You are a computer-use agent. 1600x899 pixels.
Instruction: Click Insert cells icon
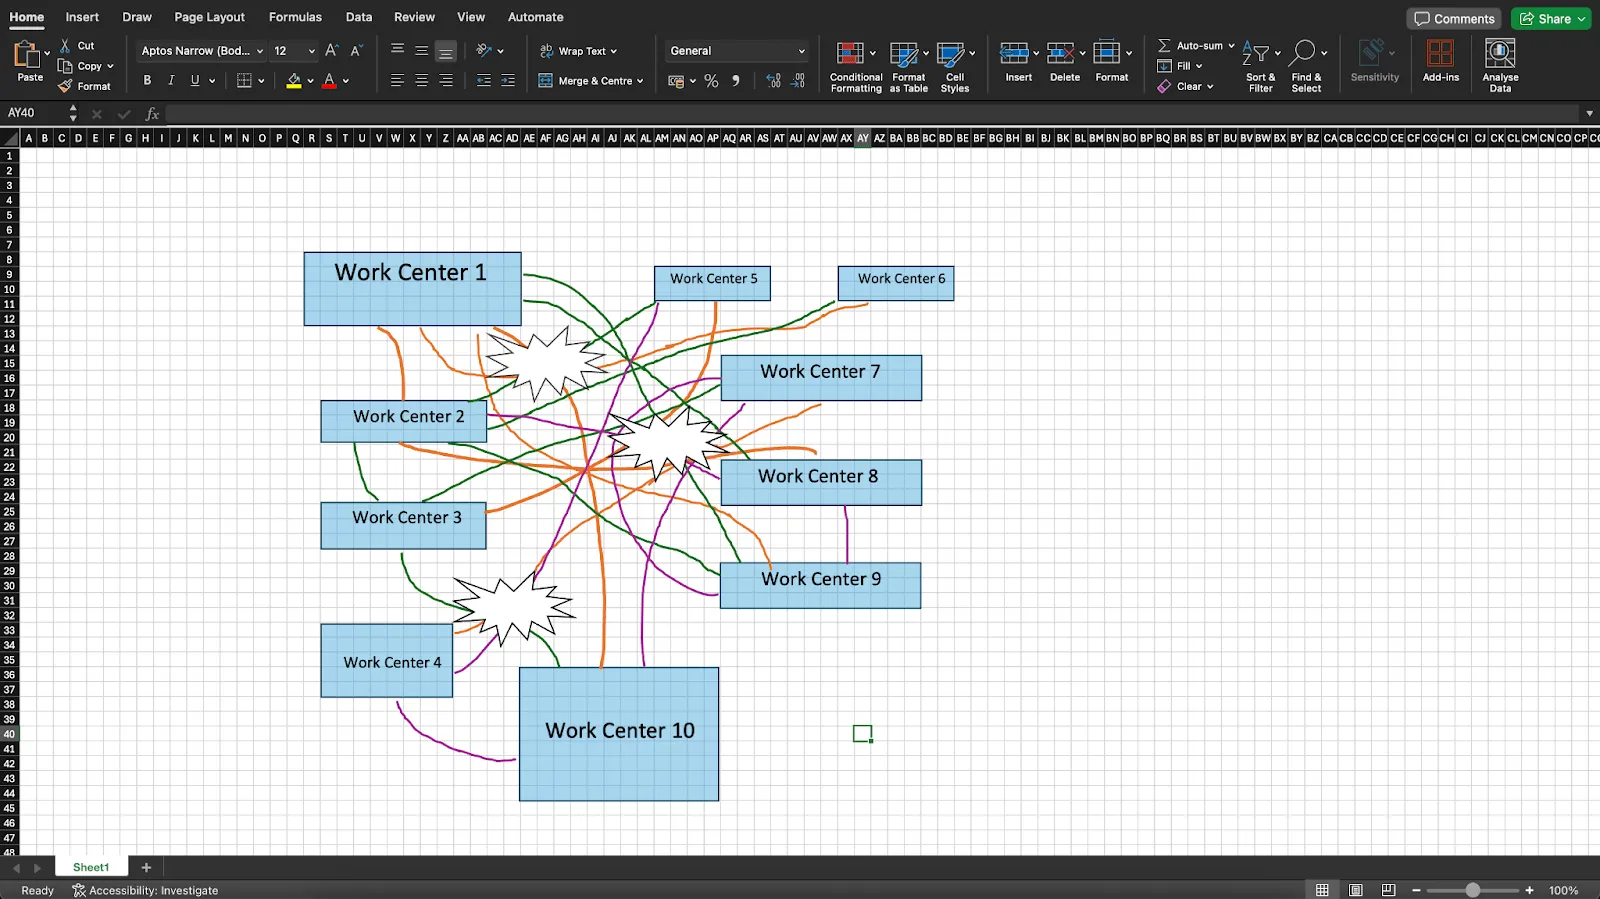(1014, 53)
